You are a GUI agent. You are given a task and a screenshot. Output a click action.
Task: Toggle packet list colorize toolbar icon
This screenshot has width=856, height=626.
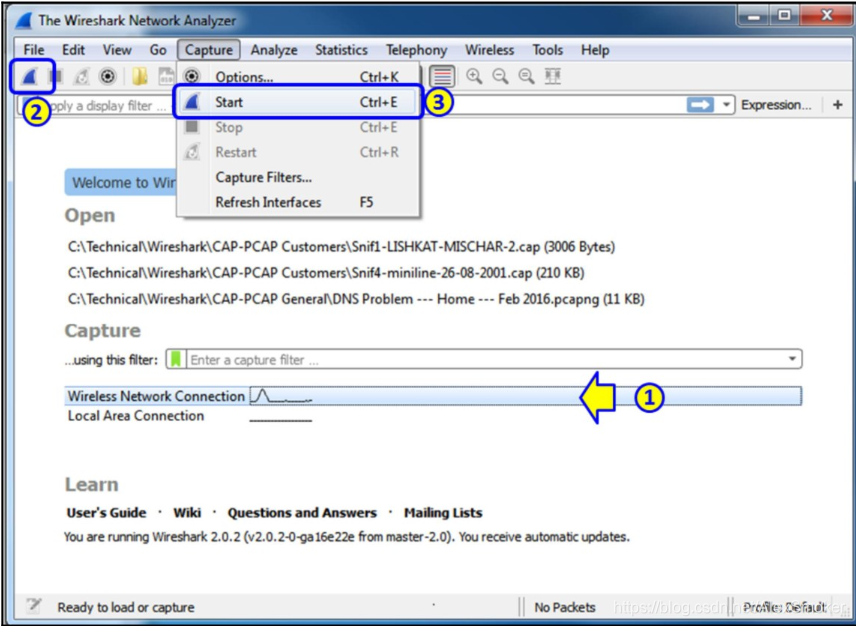(x=442, y=76)
